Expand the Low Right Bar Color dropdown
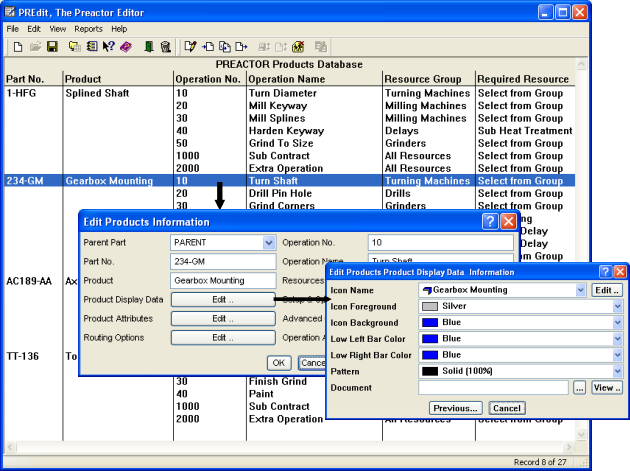The image size is (630, 471). coord(618,355)
